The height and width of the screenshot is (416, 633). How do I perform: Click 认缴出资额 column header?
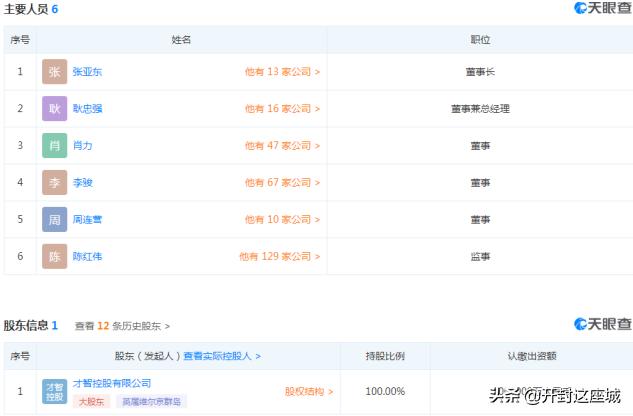pyautogui.click(x=532, y=356)
